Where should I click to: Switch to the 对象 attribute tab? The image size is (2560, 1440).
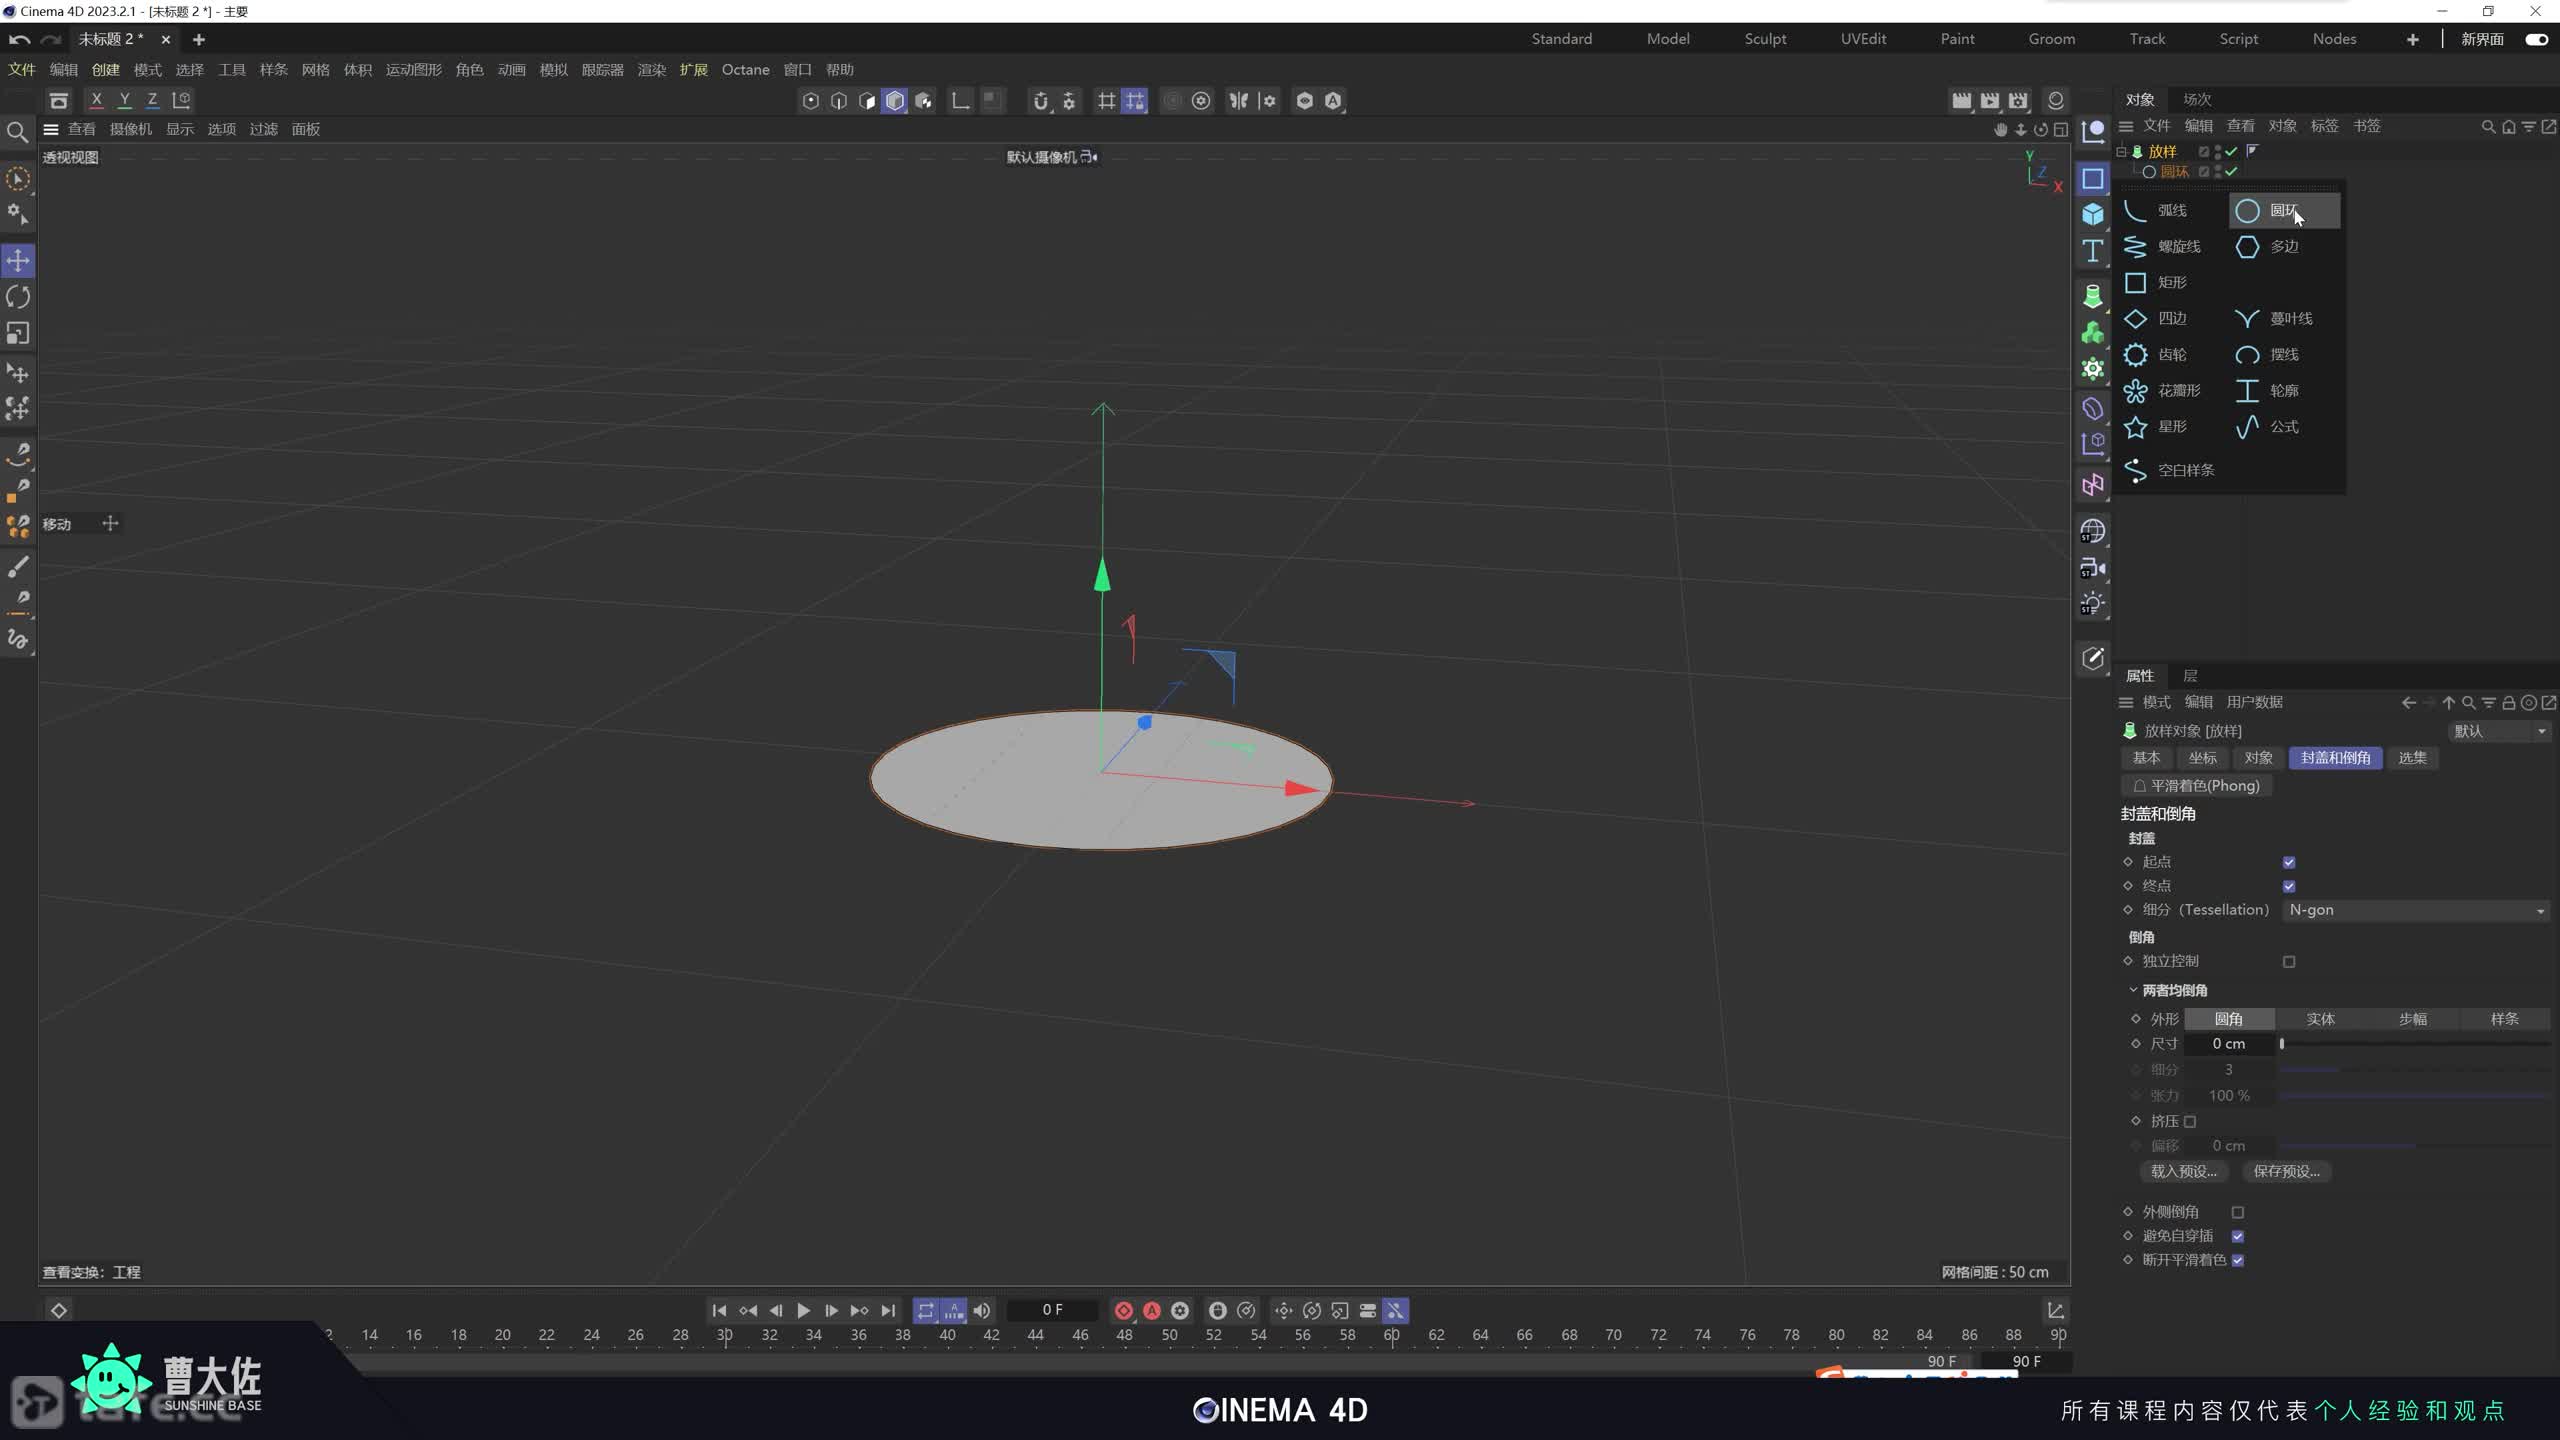coord(2258,758)
